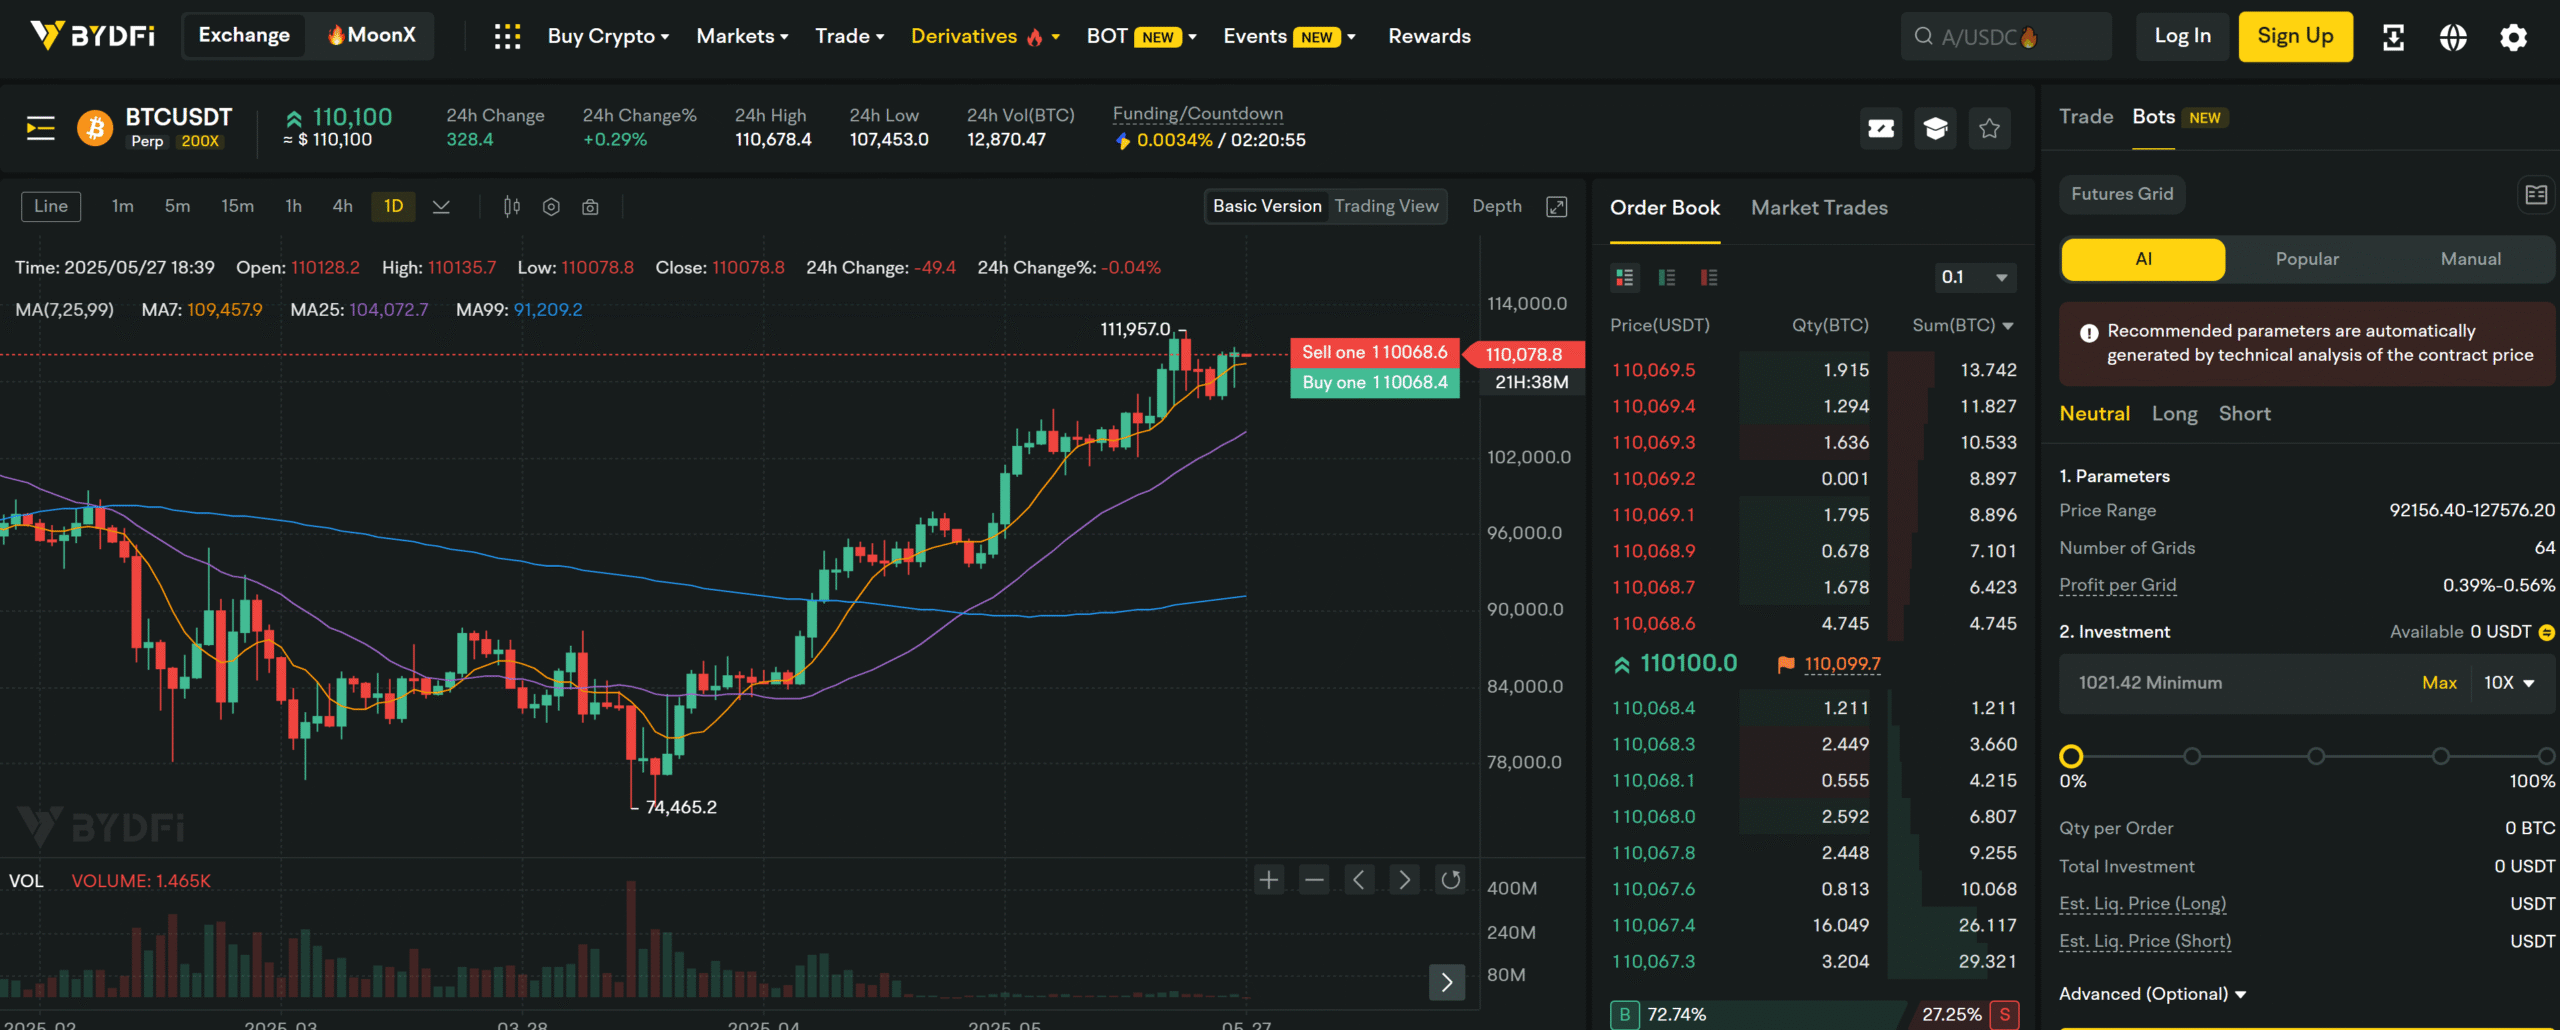Click the Log In button
This screenshot has width=2560, height=1030.
click(2183, 37)
